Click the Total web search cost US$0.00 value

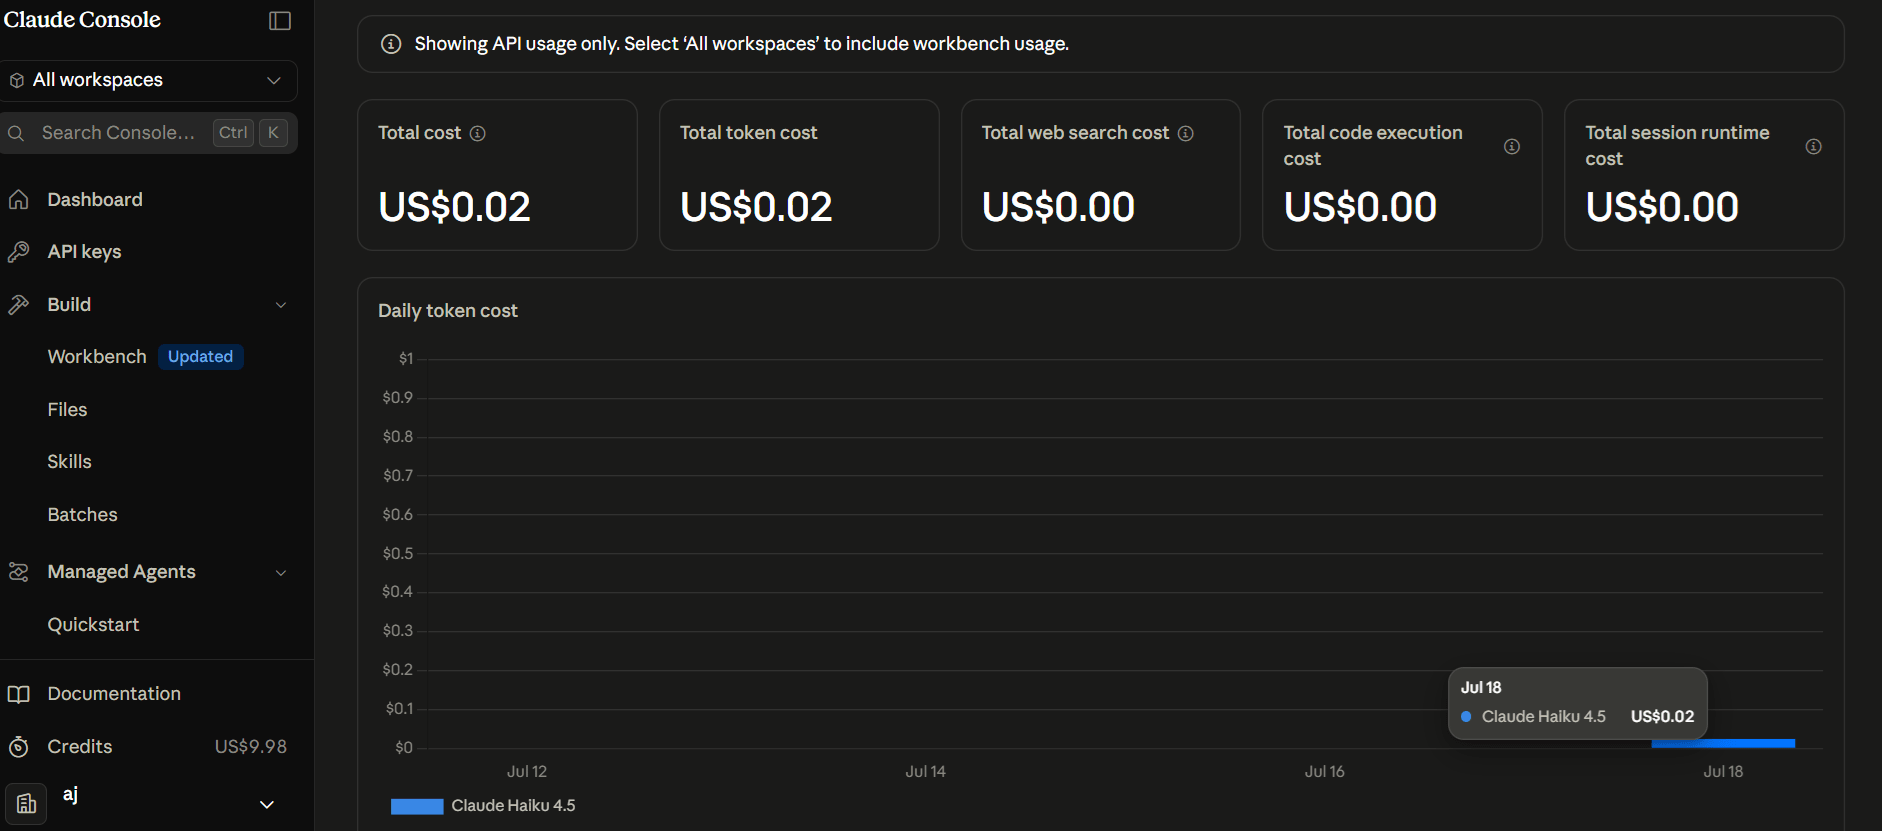(x=1058, y=207)
